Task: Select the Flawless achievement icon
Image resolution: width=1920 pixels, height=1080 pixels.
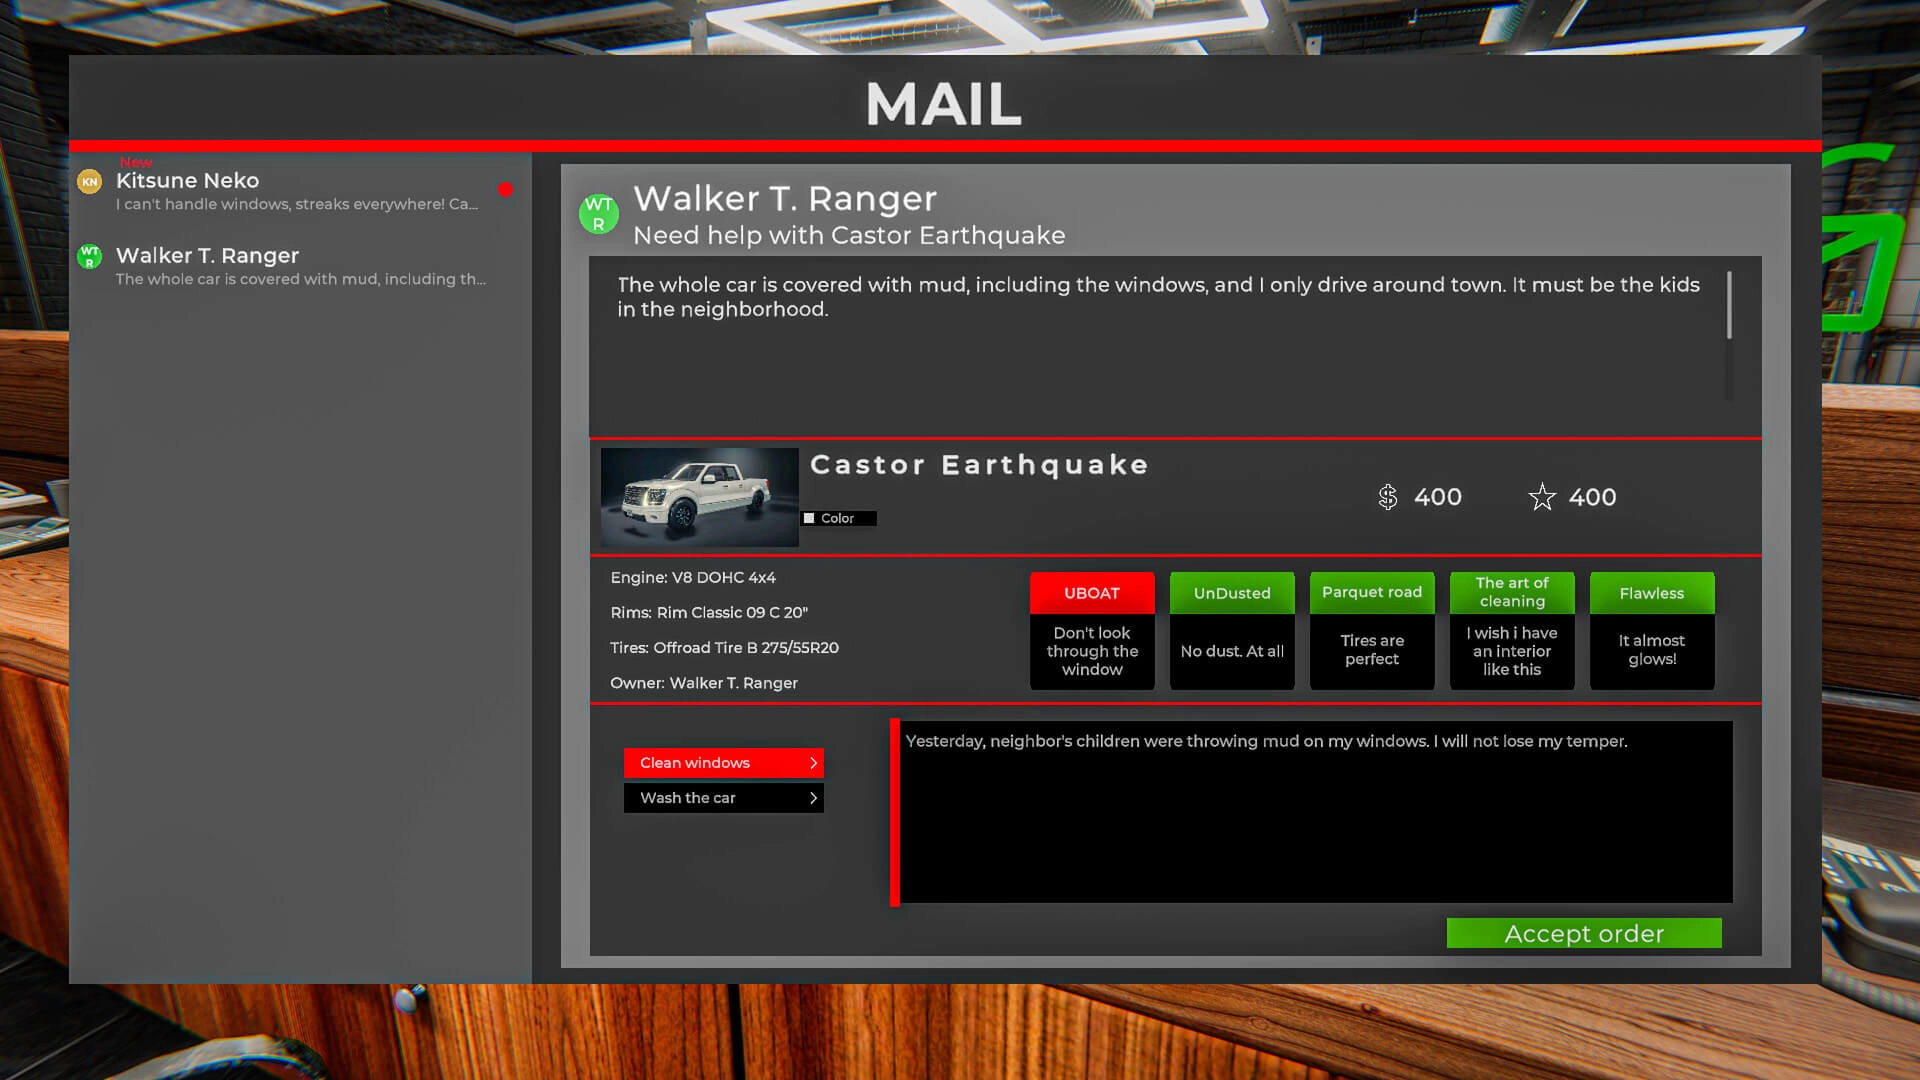Action: pos(1652,592)
